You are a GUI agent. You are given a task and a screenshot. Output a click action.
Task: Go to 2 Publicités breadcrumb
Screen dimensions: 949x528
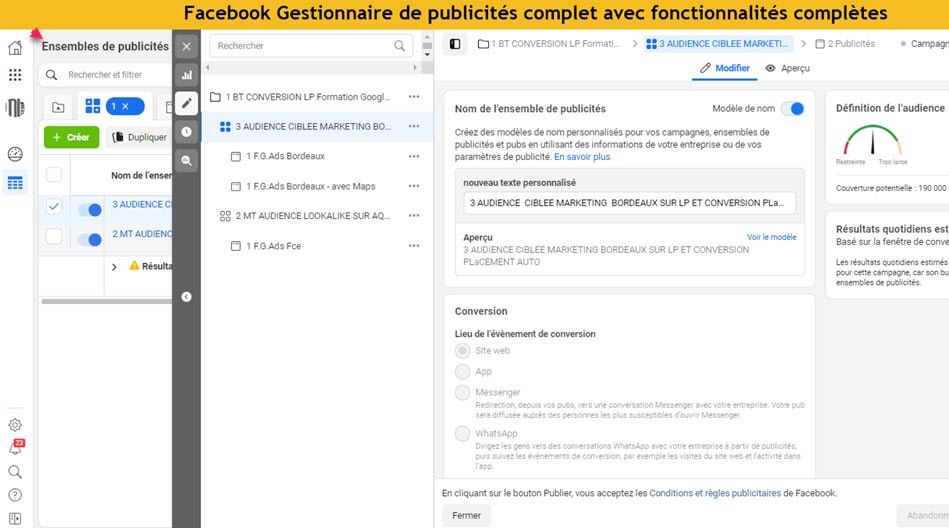tap(845, 44)
